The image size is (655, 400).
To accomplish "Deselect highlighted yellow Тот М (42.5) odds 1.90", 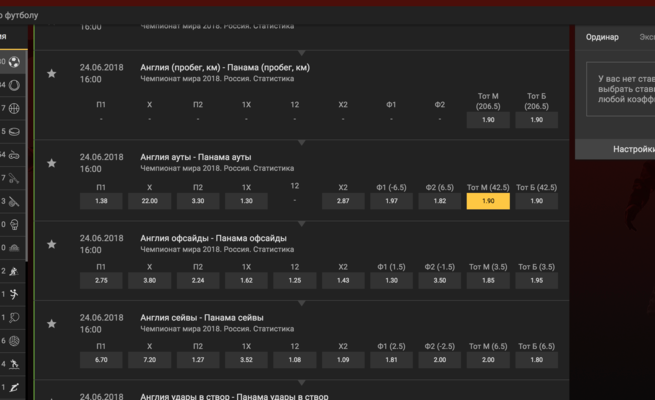I will point(488,201).
